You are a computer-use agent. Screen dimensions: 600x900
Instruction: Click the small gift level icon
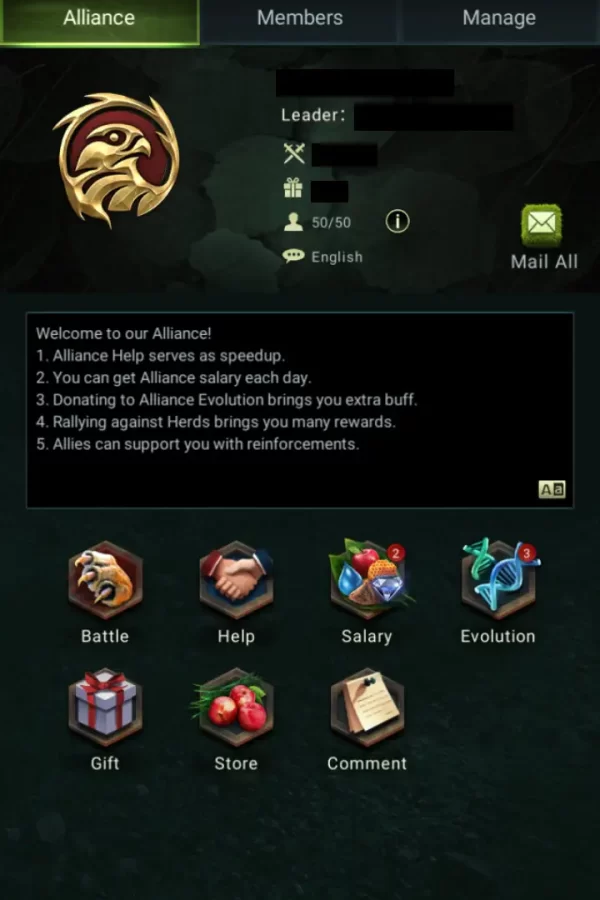pos(293,188)
